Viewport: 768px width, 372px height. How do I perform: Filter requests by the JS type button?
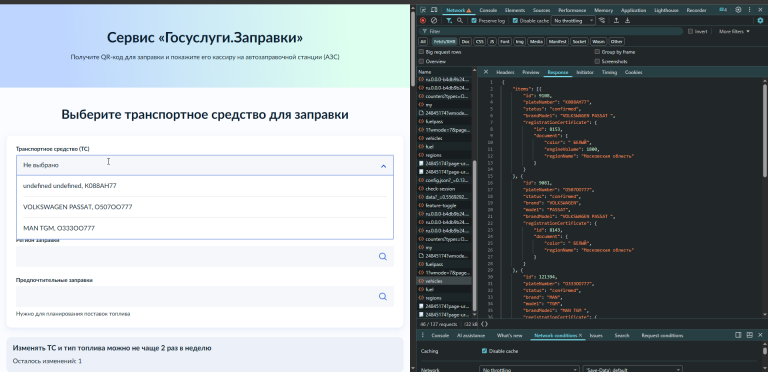pos(492,42)
